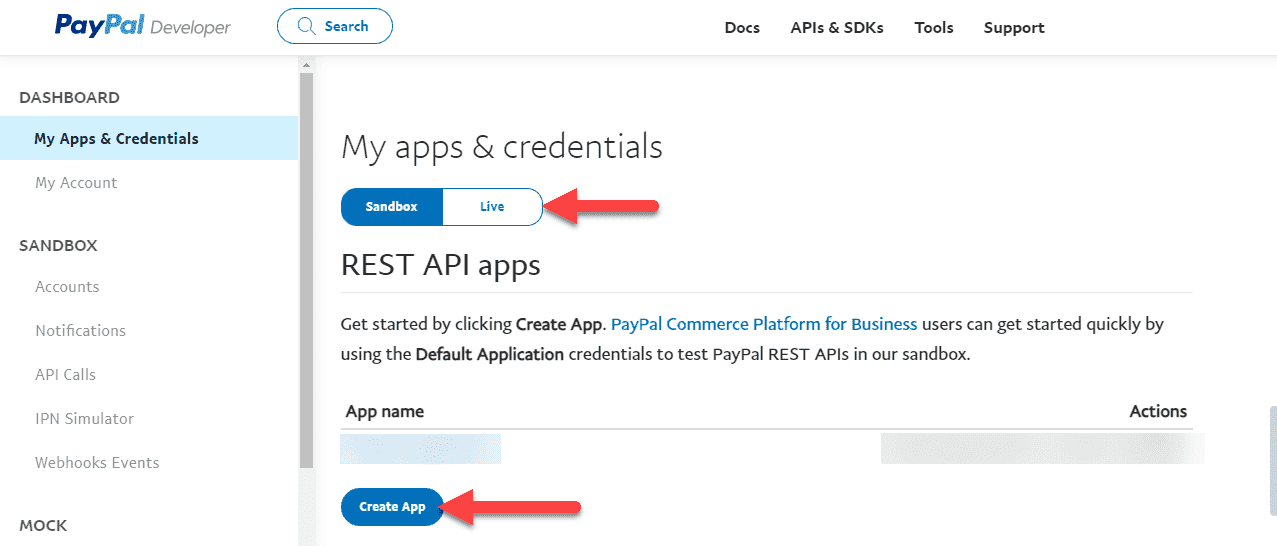Open sandbox Notifications
The image size is (1277, 546).
(x=80, y=330)
